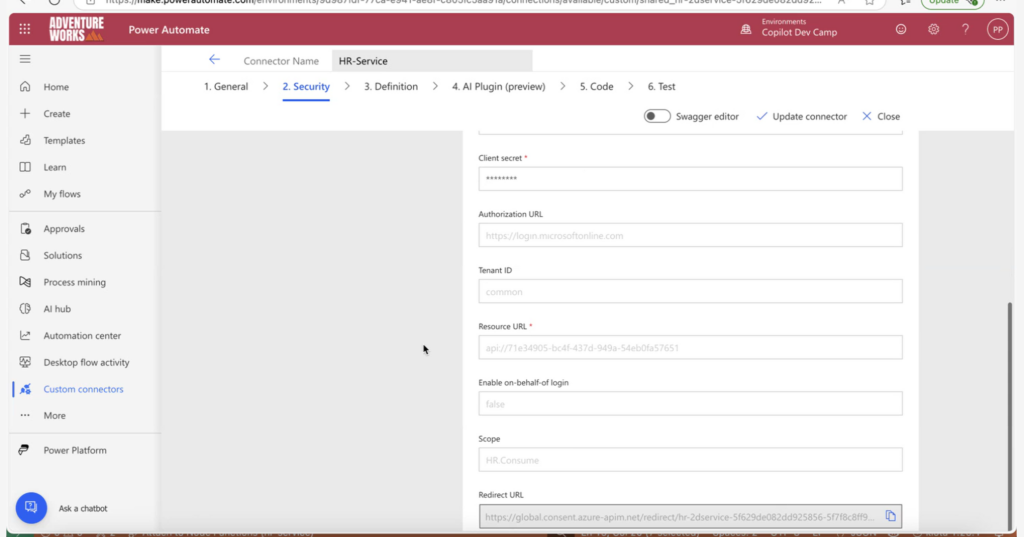The height and width of the screenshot is (537, 1024).
Task: Click Update connector
Action: [x=801, y=116]
